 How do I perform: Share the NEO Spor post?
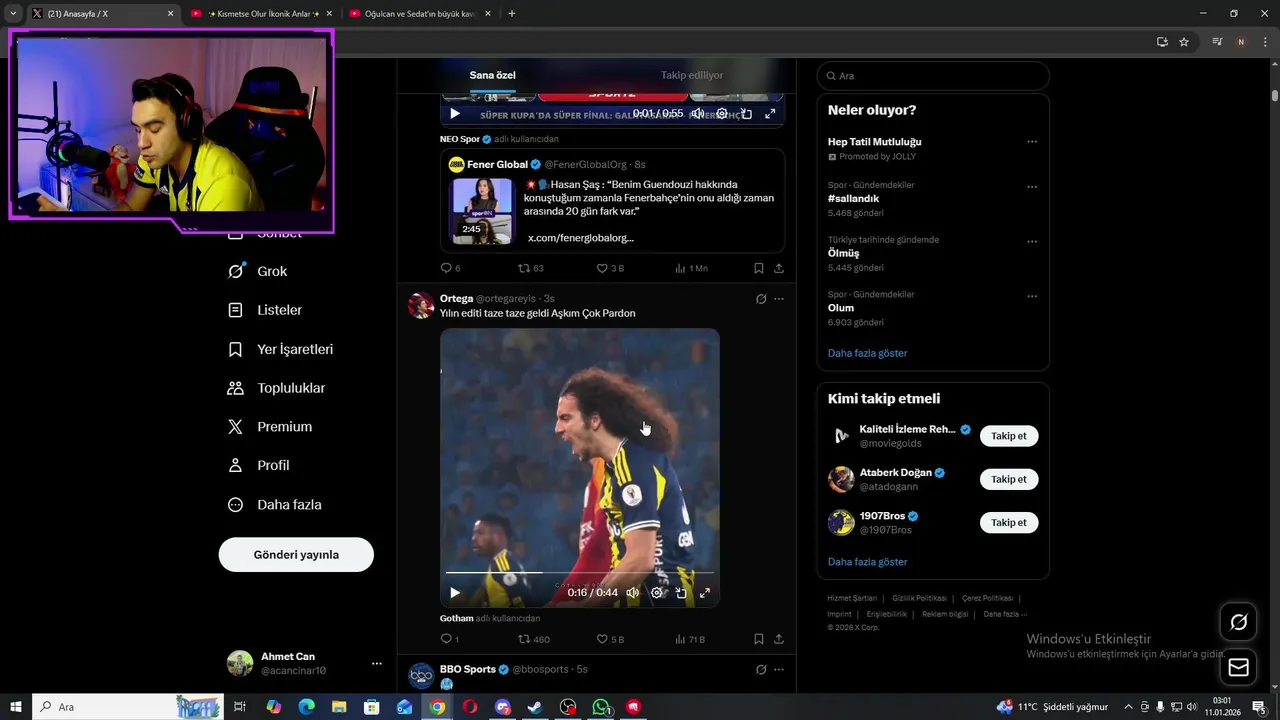click(x=779, y=268)
